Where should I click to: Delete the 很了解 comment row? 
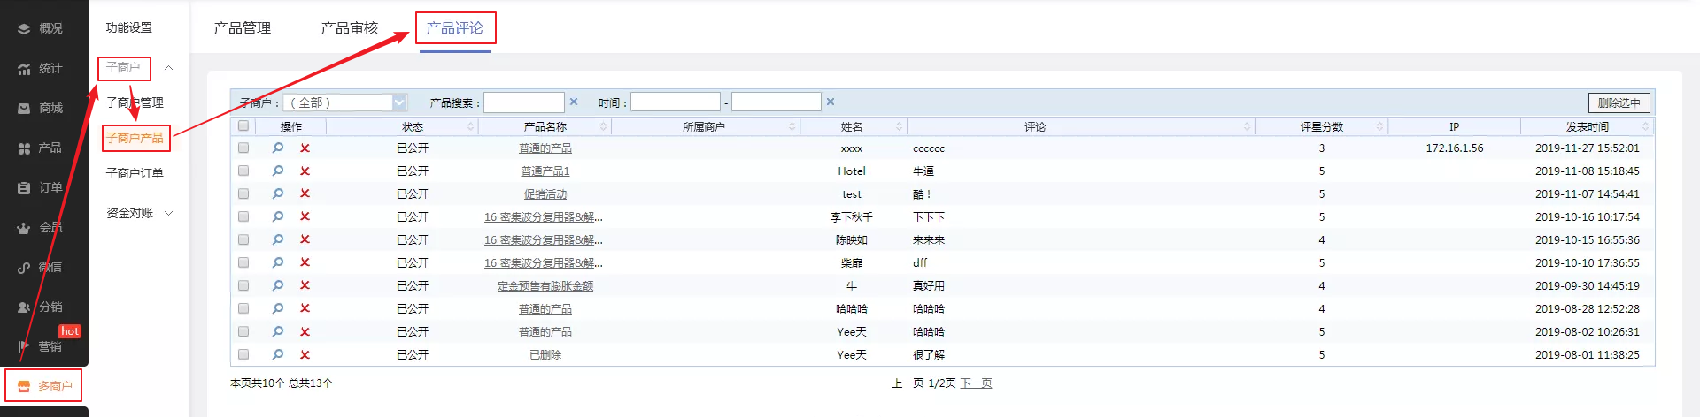click(305, 355)
